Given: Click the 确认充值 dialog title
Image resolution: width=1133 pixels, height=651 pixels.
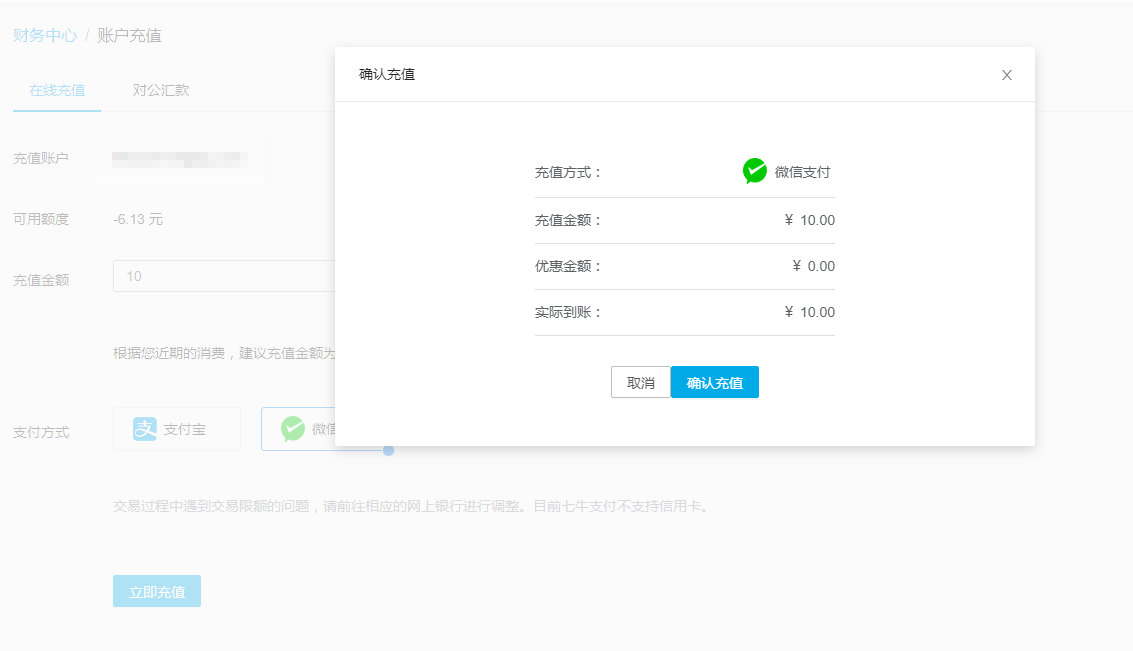Looking at the screenshot, I should point(387,74).
